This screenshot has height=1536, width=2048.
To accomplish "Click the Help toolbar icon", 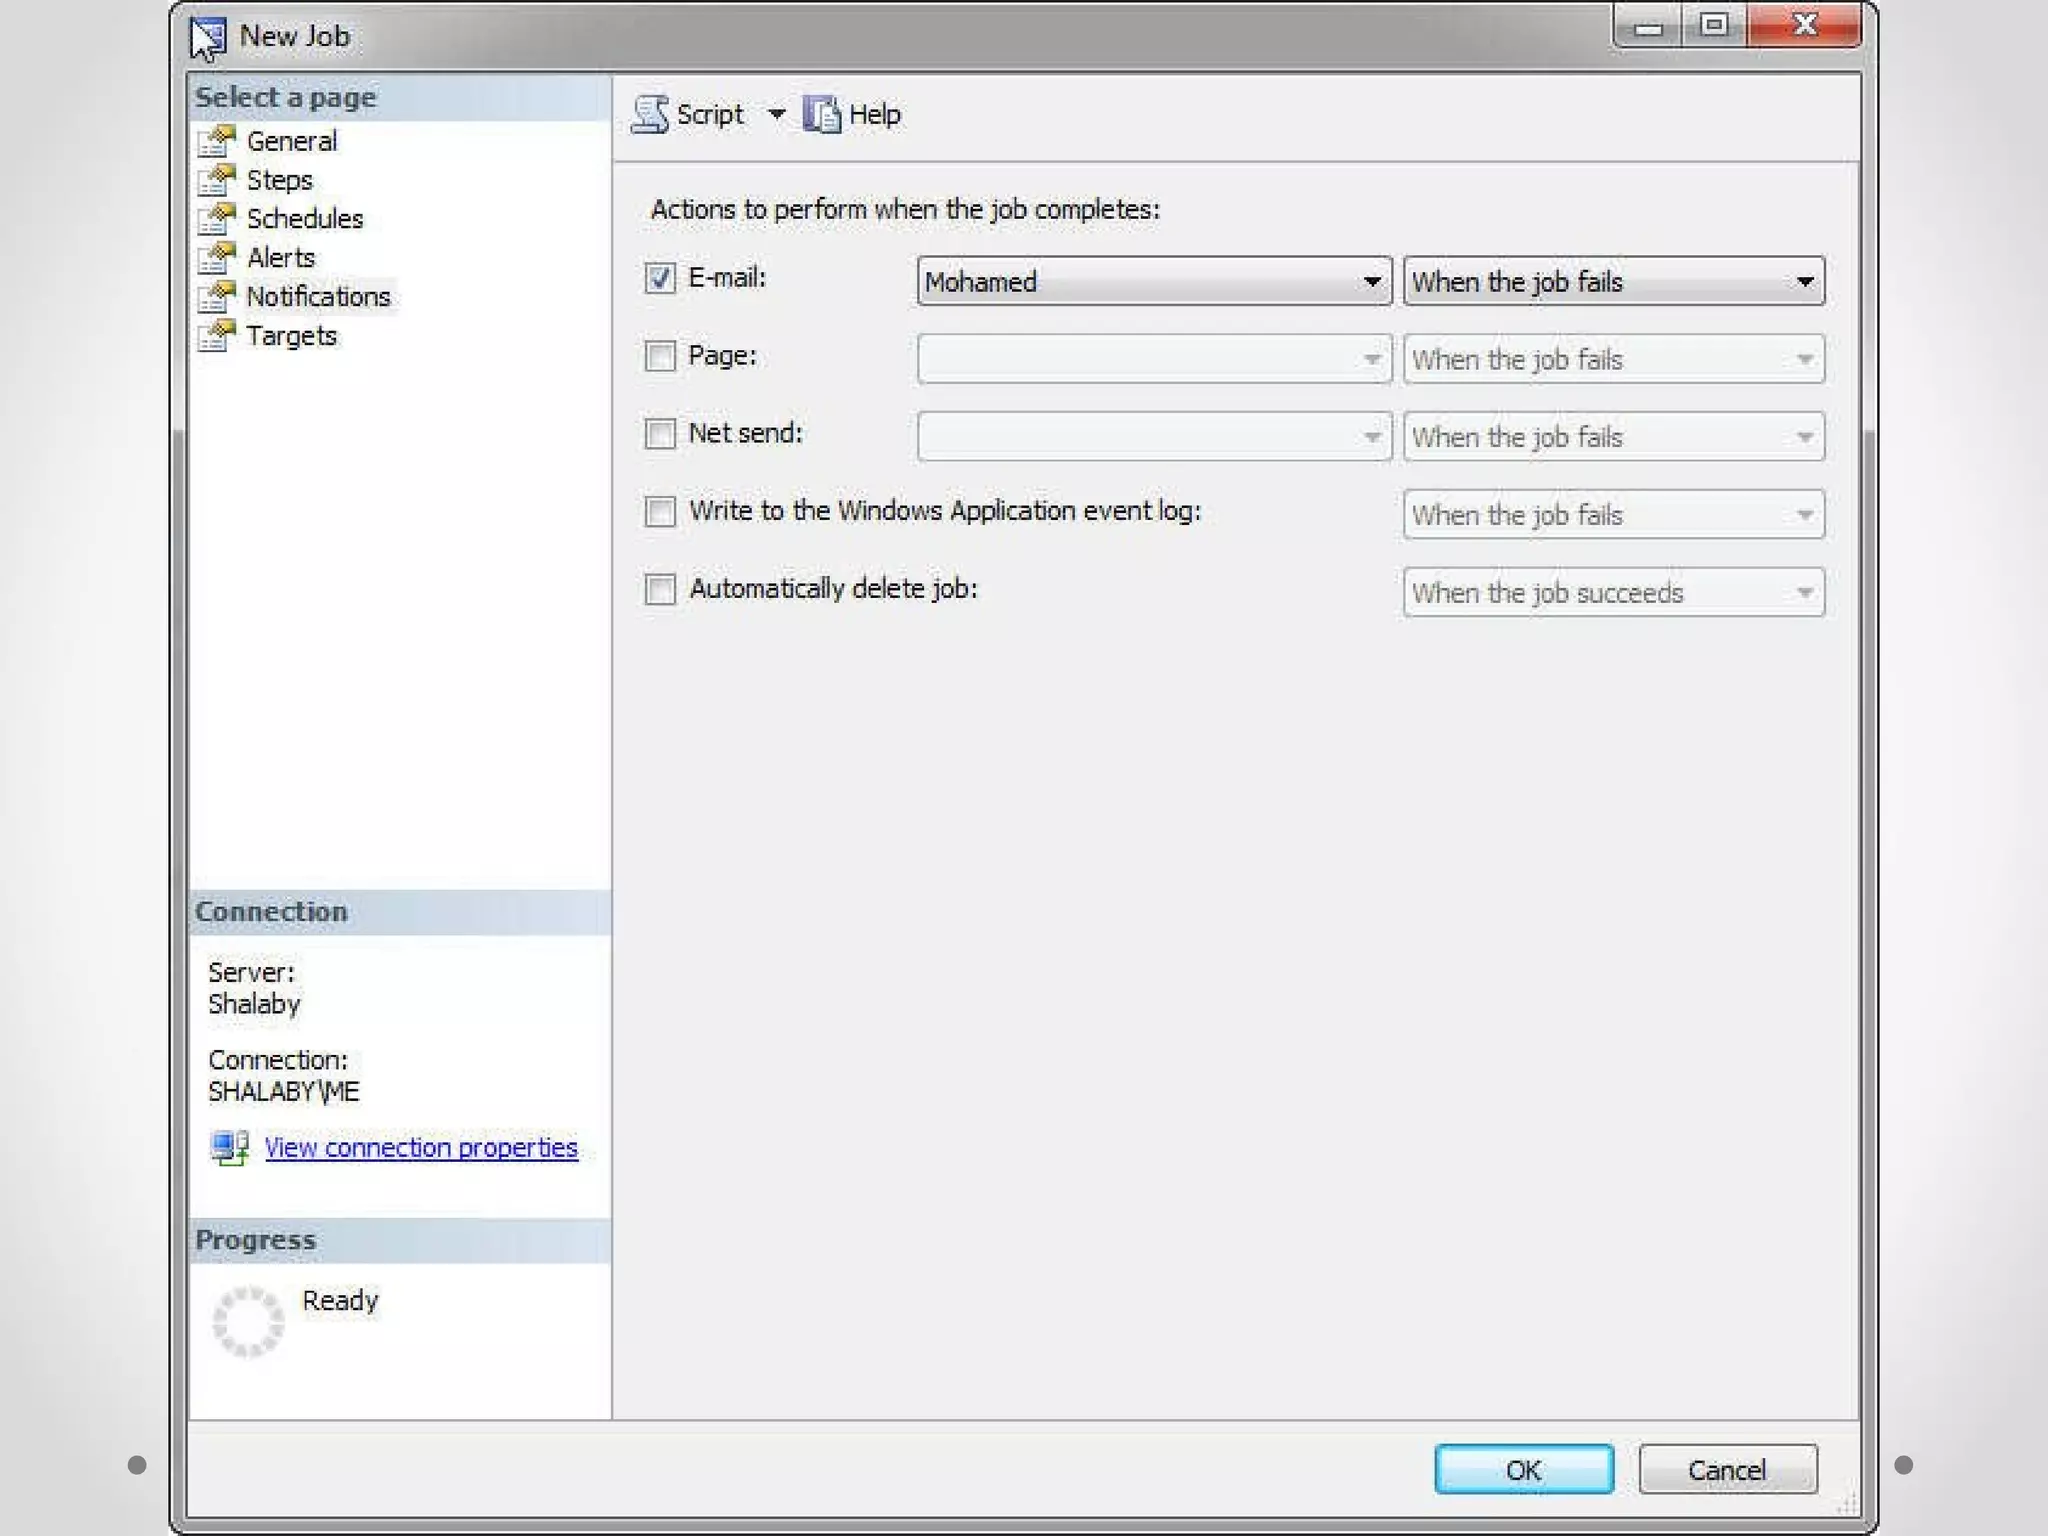I will (822, 115).
